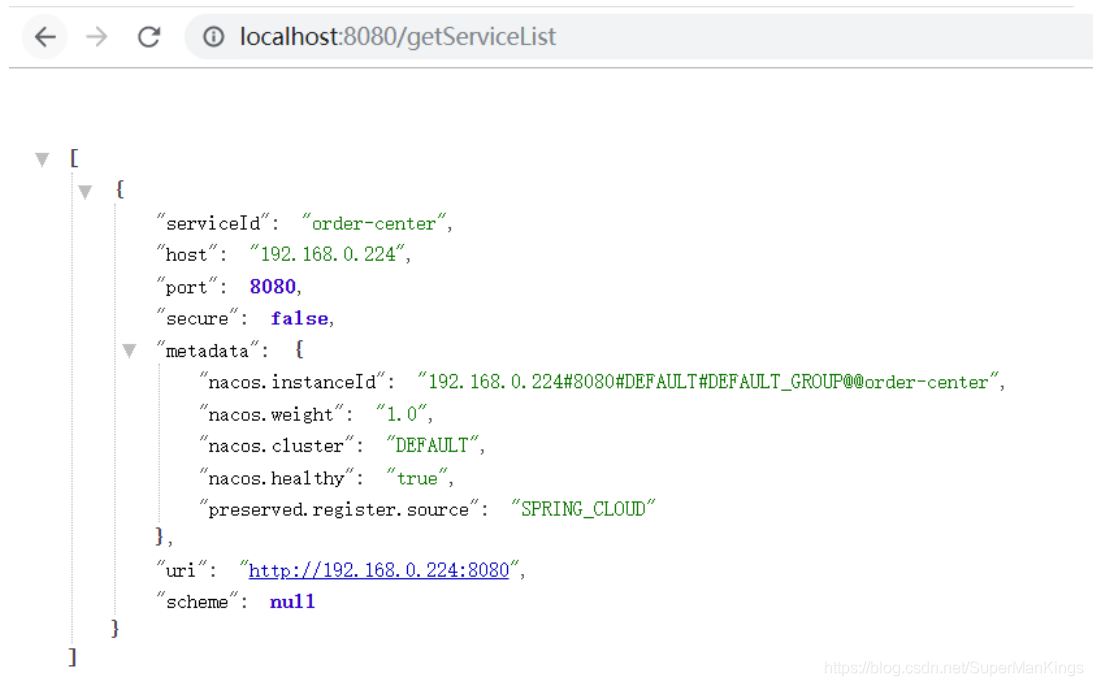Select the "nacos.cluster" key
This screenshot has width=1093, height=686.
point(277,445)
